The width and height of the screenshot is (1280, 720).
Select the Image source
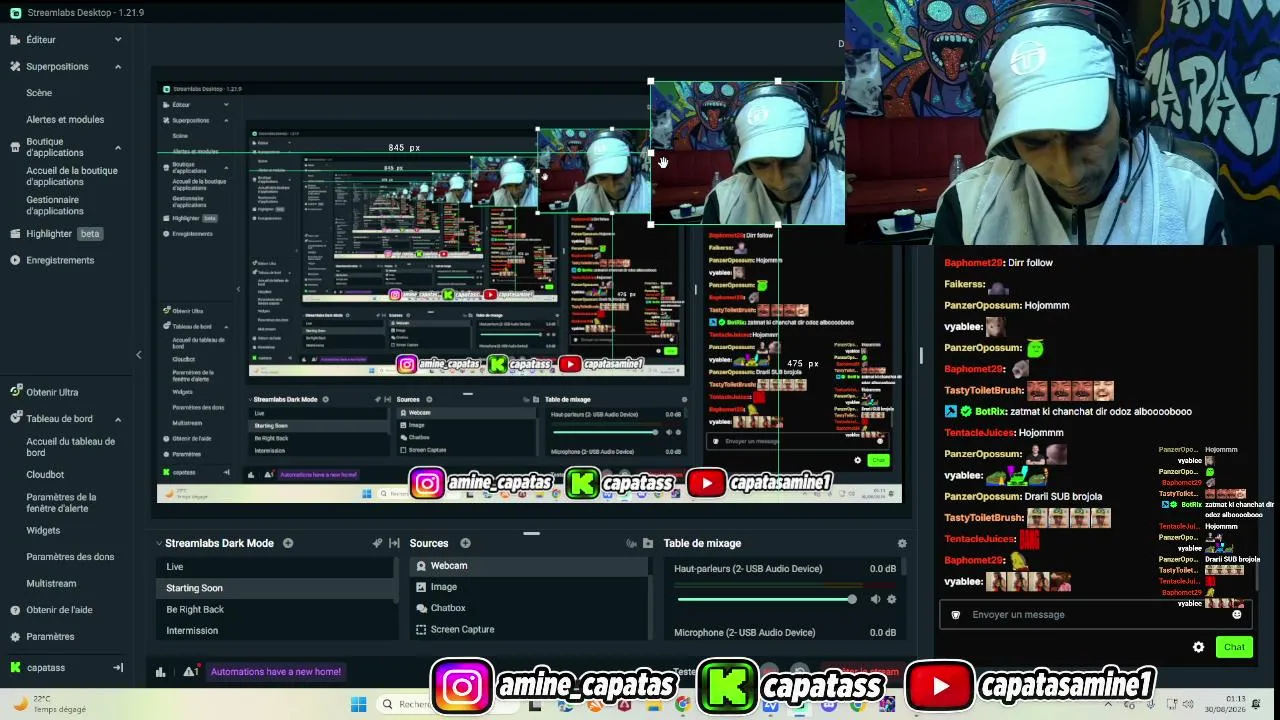coord(529,587)
